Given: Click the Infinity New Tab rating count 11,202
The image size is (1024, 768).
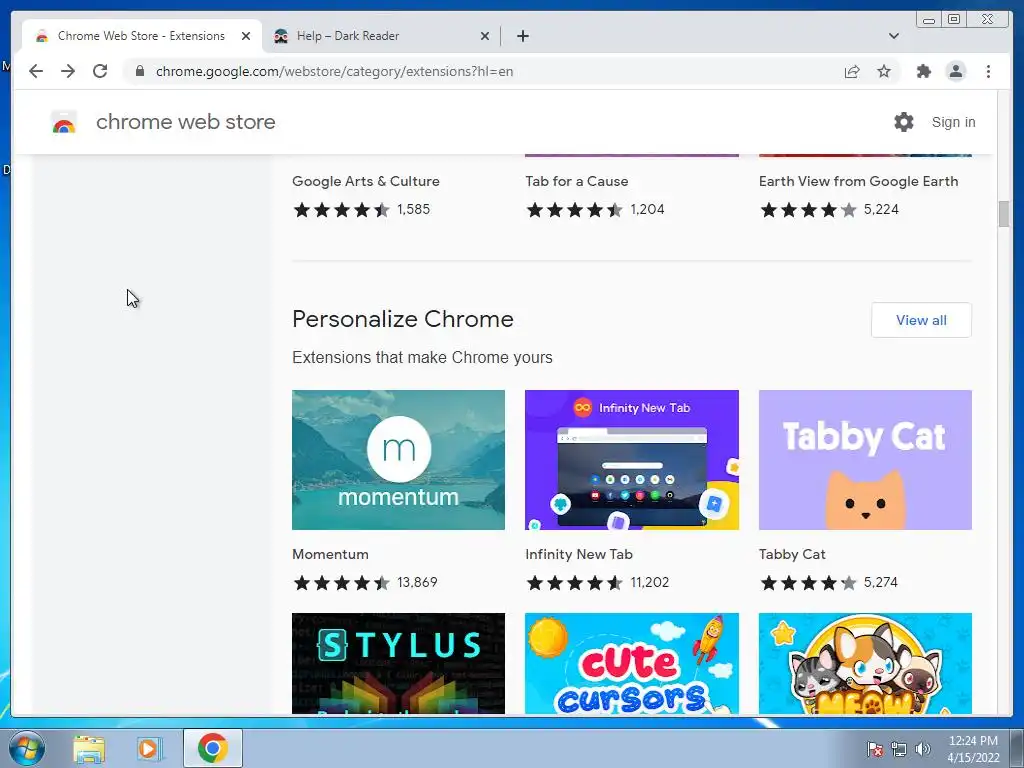Looking at the screenshot, I should (x=650, y=582).
